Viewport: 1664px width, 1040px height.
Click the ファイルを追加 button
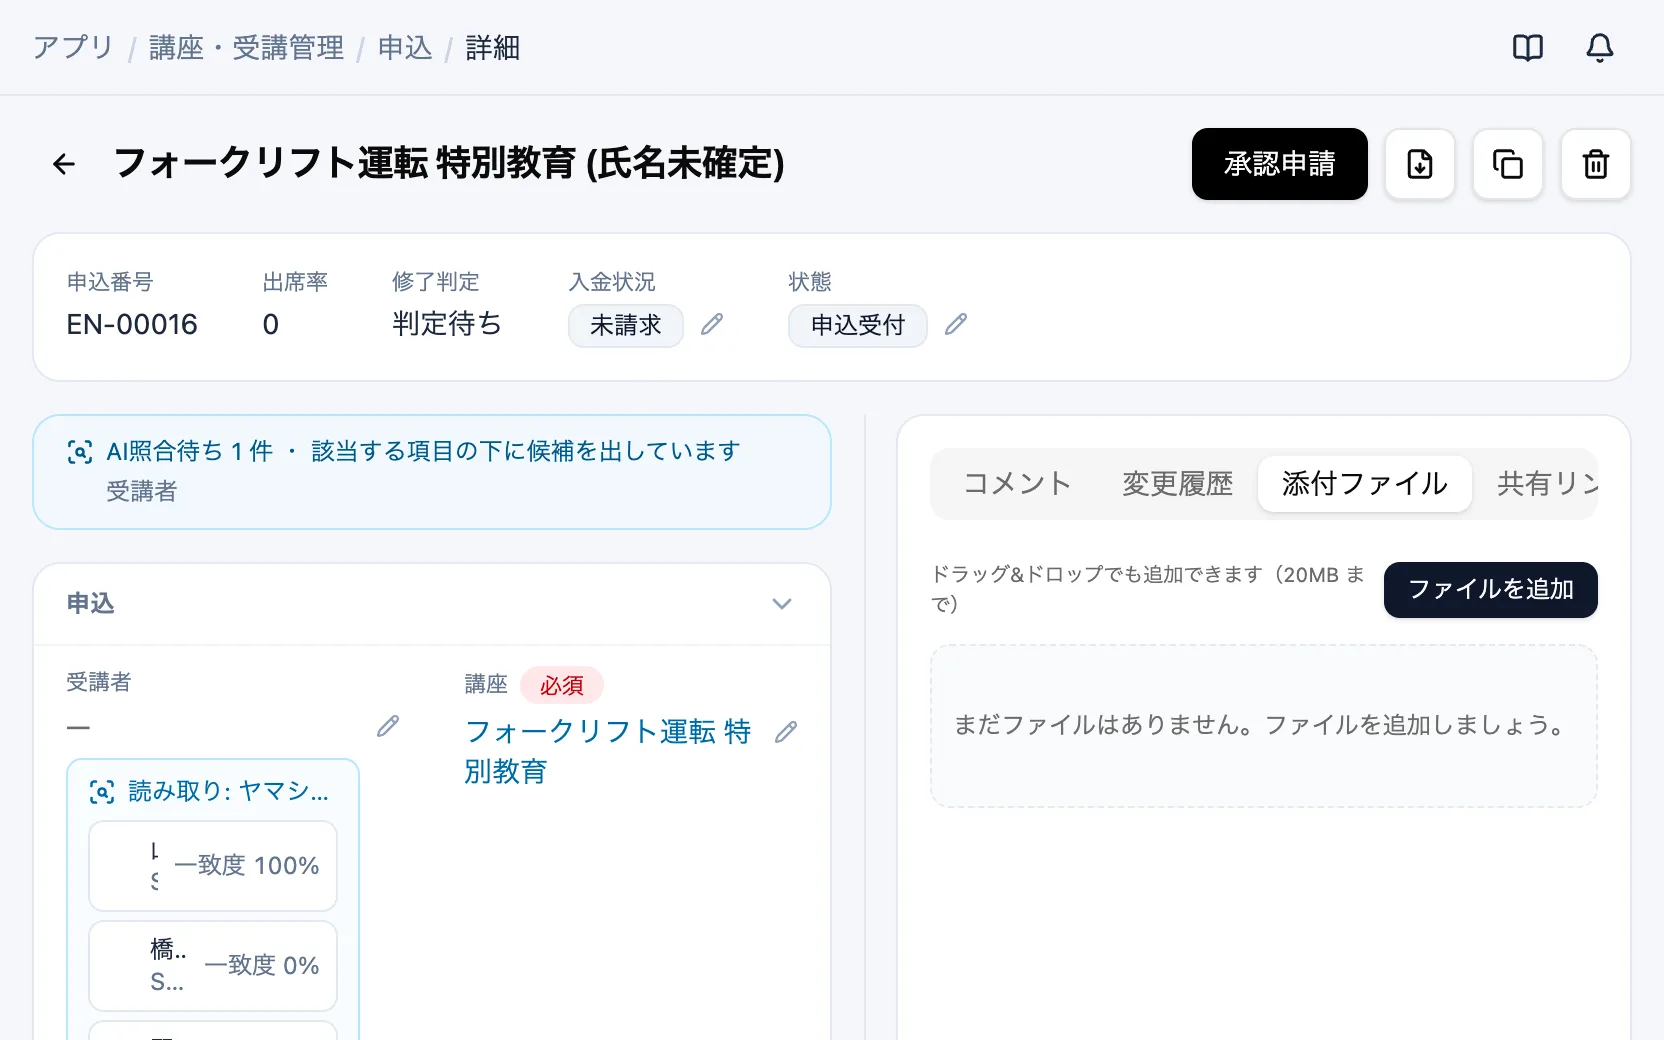[1491, 590]
